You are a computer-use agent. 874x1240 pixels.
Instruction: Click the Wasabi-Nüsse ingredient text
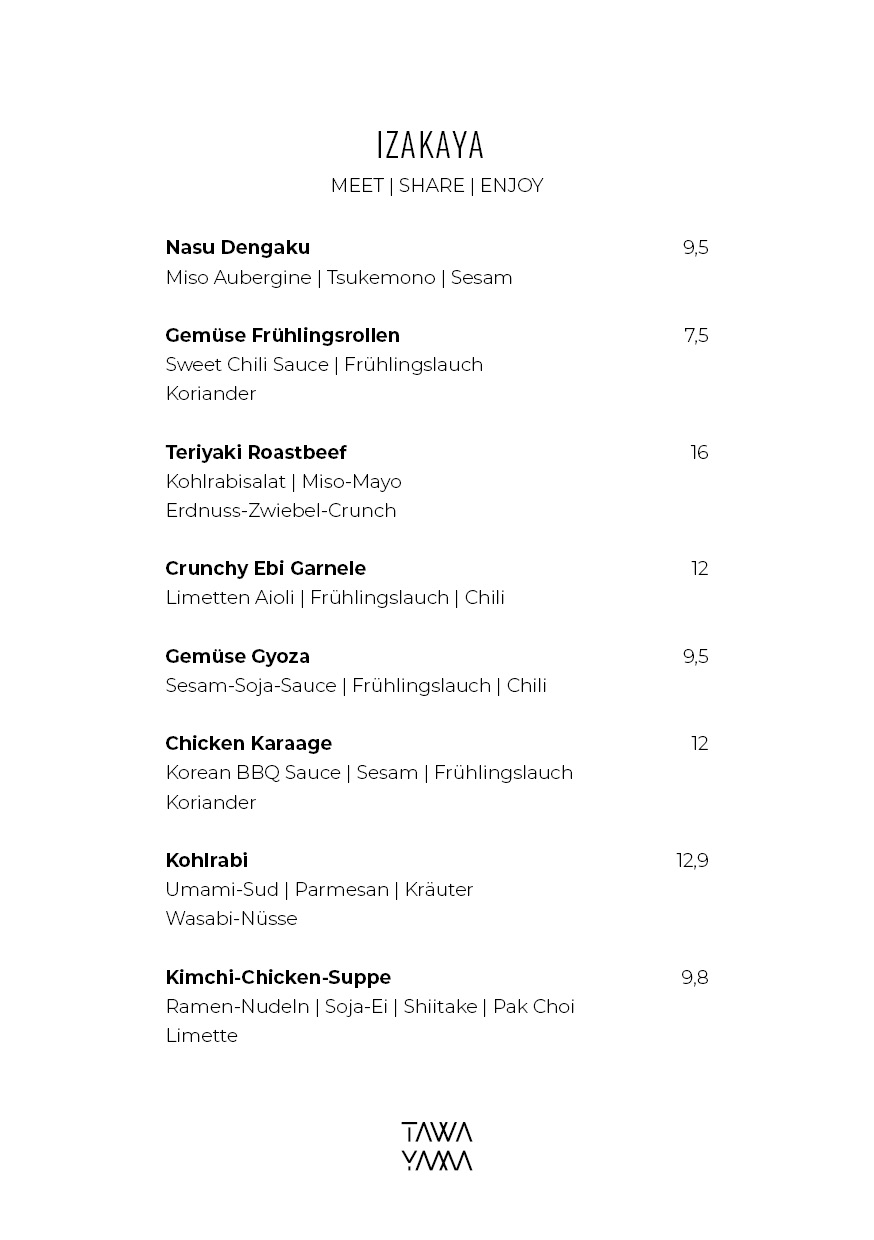click(232, 919)
